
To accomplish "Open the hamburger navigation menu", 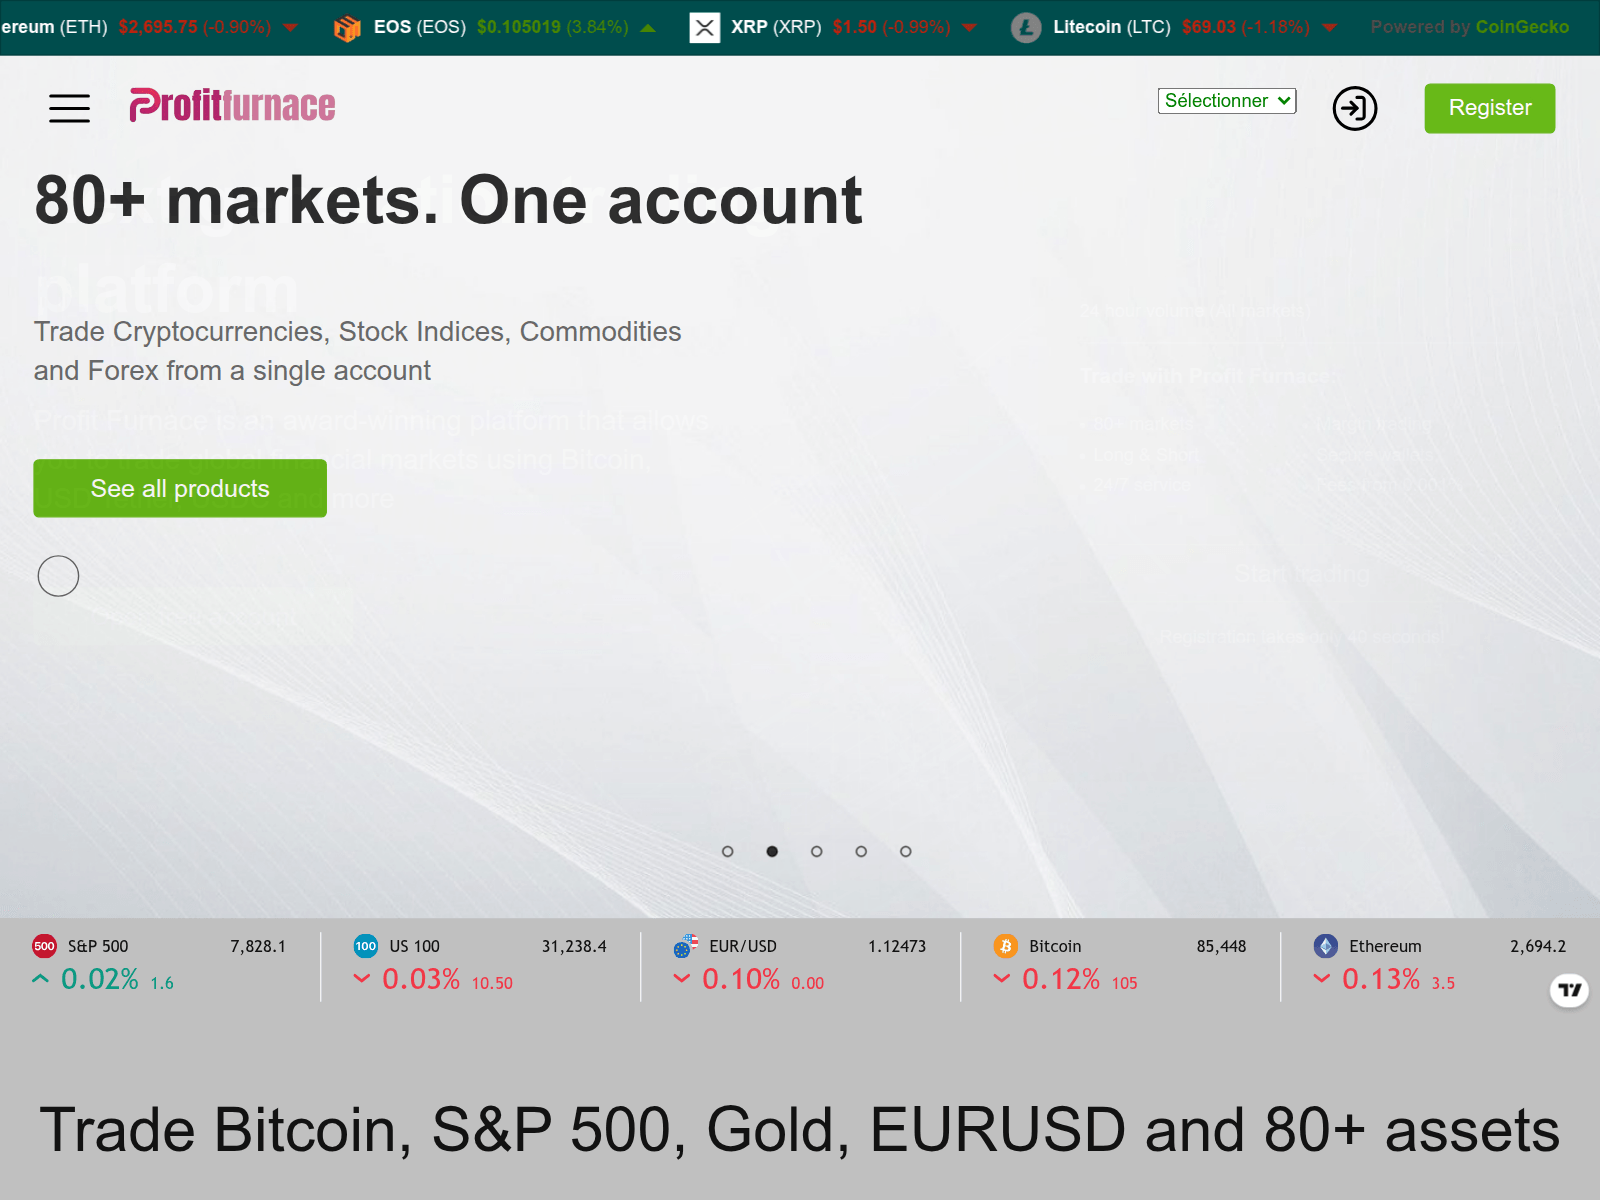I will point(69,108).
